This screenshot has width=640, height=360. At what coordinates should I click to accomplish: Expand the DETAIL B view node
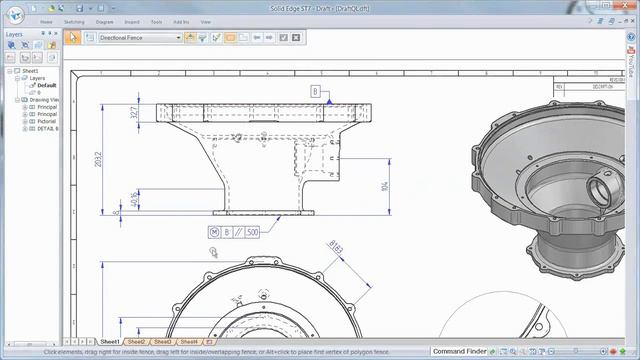[x=25, y=129]
